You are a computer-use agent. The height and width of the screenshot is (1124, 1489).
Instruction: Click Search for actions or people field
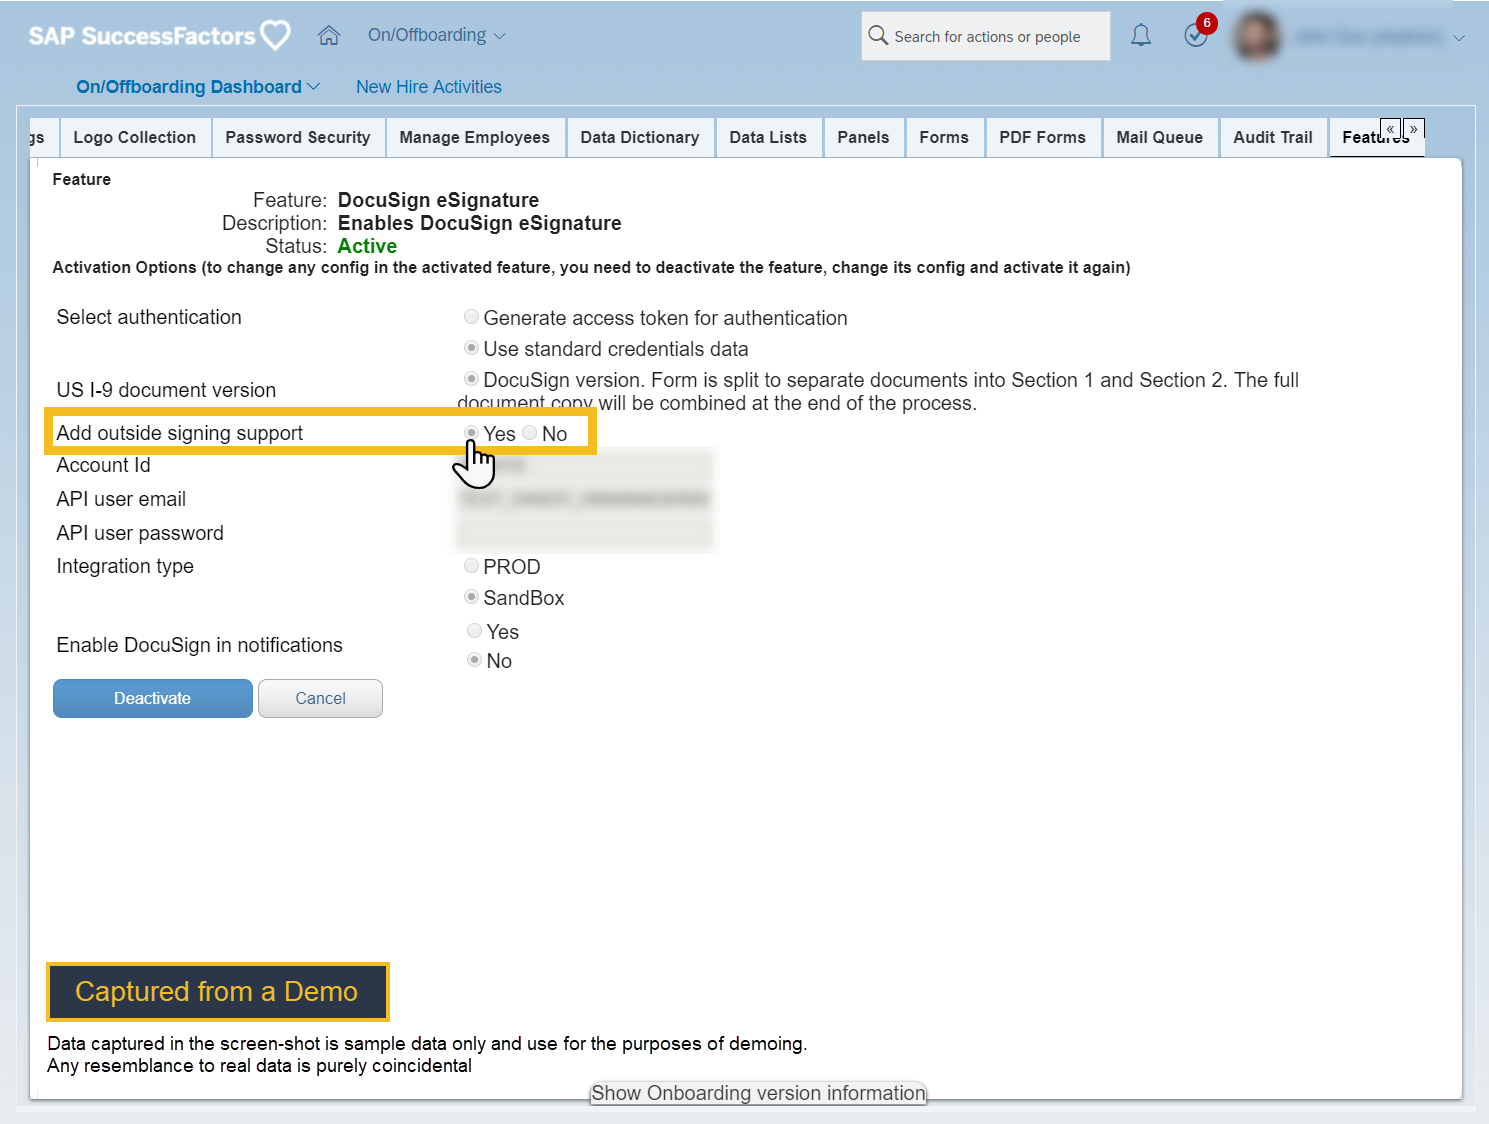click(986, 36)
